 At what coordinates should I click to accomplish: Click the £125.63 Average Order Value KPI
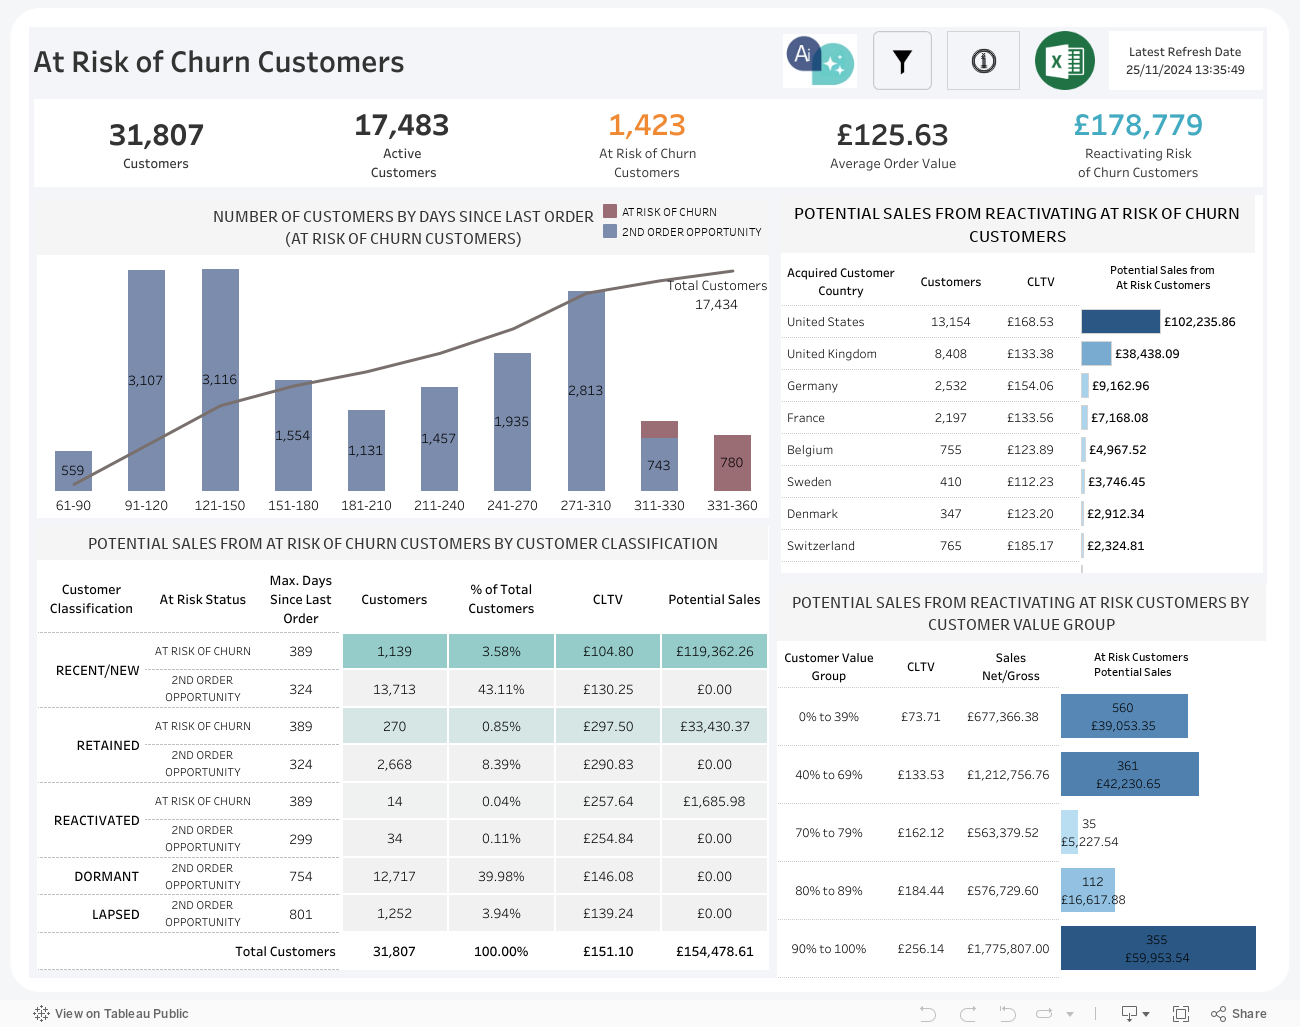(x=892, y=134)
